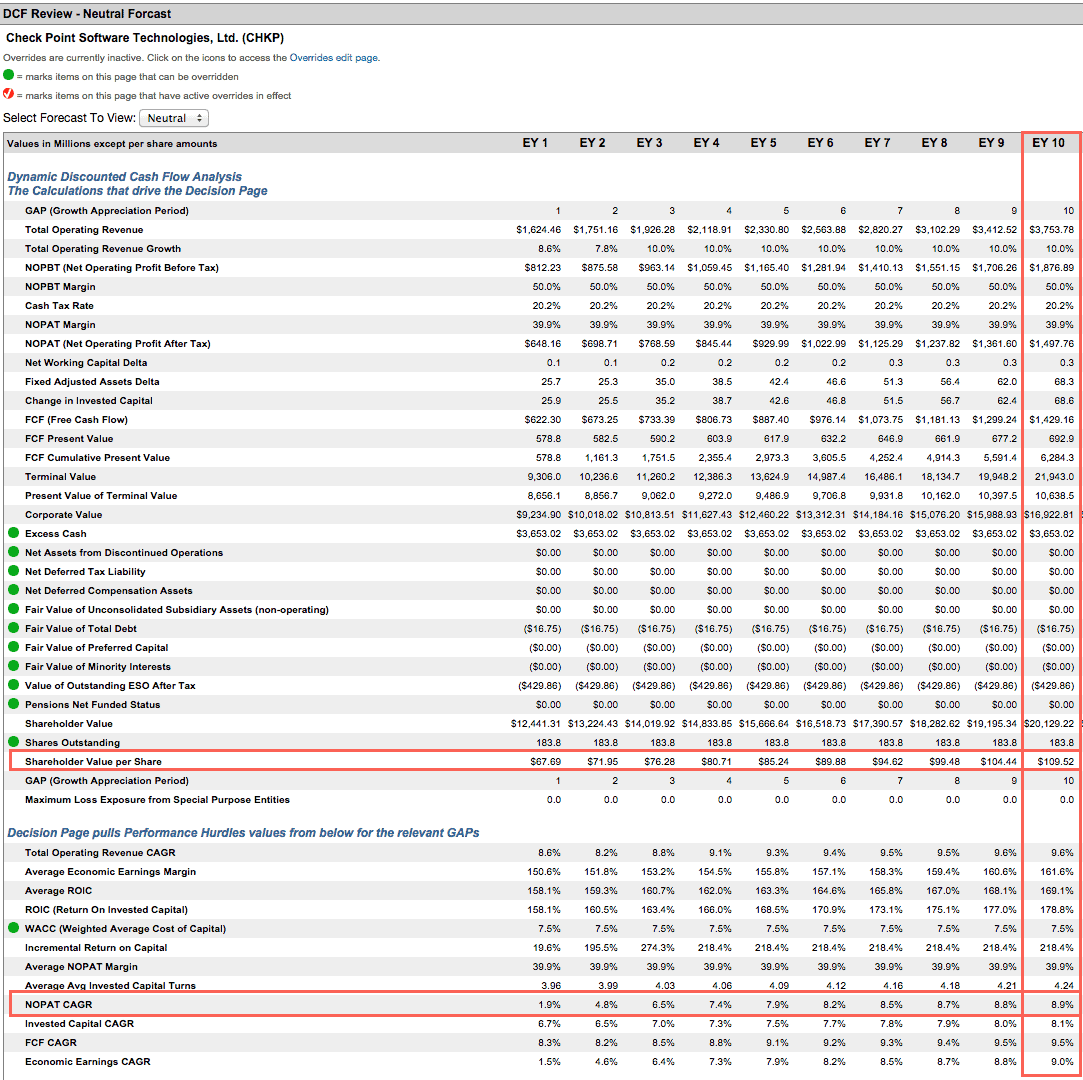The width and height of the screenshot is (1083, 1080).
Task: Click override dot for Fair Value of Preferred Capital
Action: 13,647
